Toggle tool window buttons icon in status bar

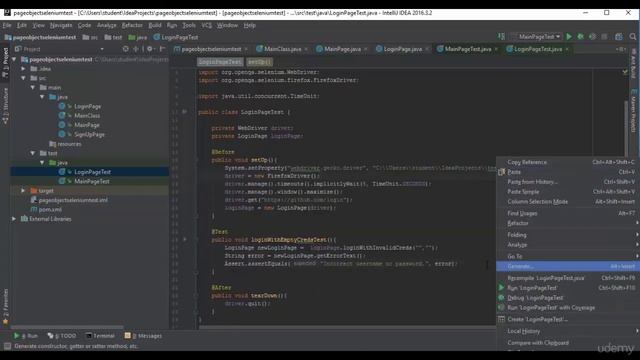point(7,346)
